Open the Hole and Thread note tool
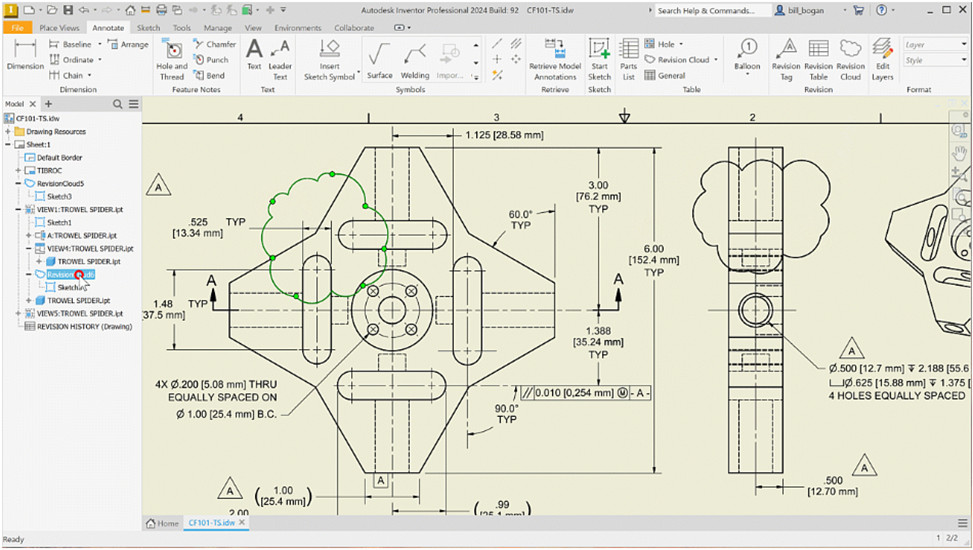Image resolution: width=973 pixels, height=550 pixels. coord(172,60)
